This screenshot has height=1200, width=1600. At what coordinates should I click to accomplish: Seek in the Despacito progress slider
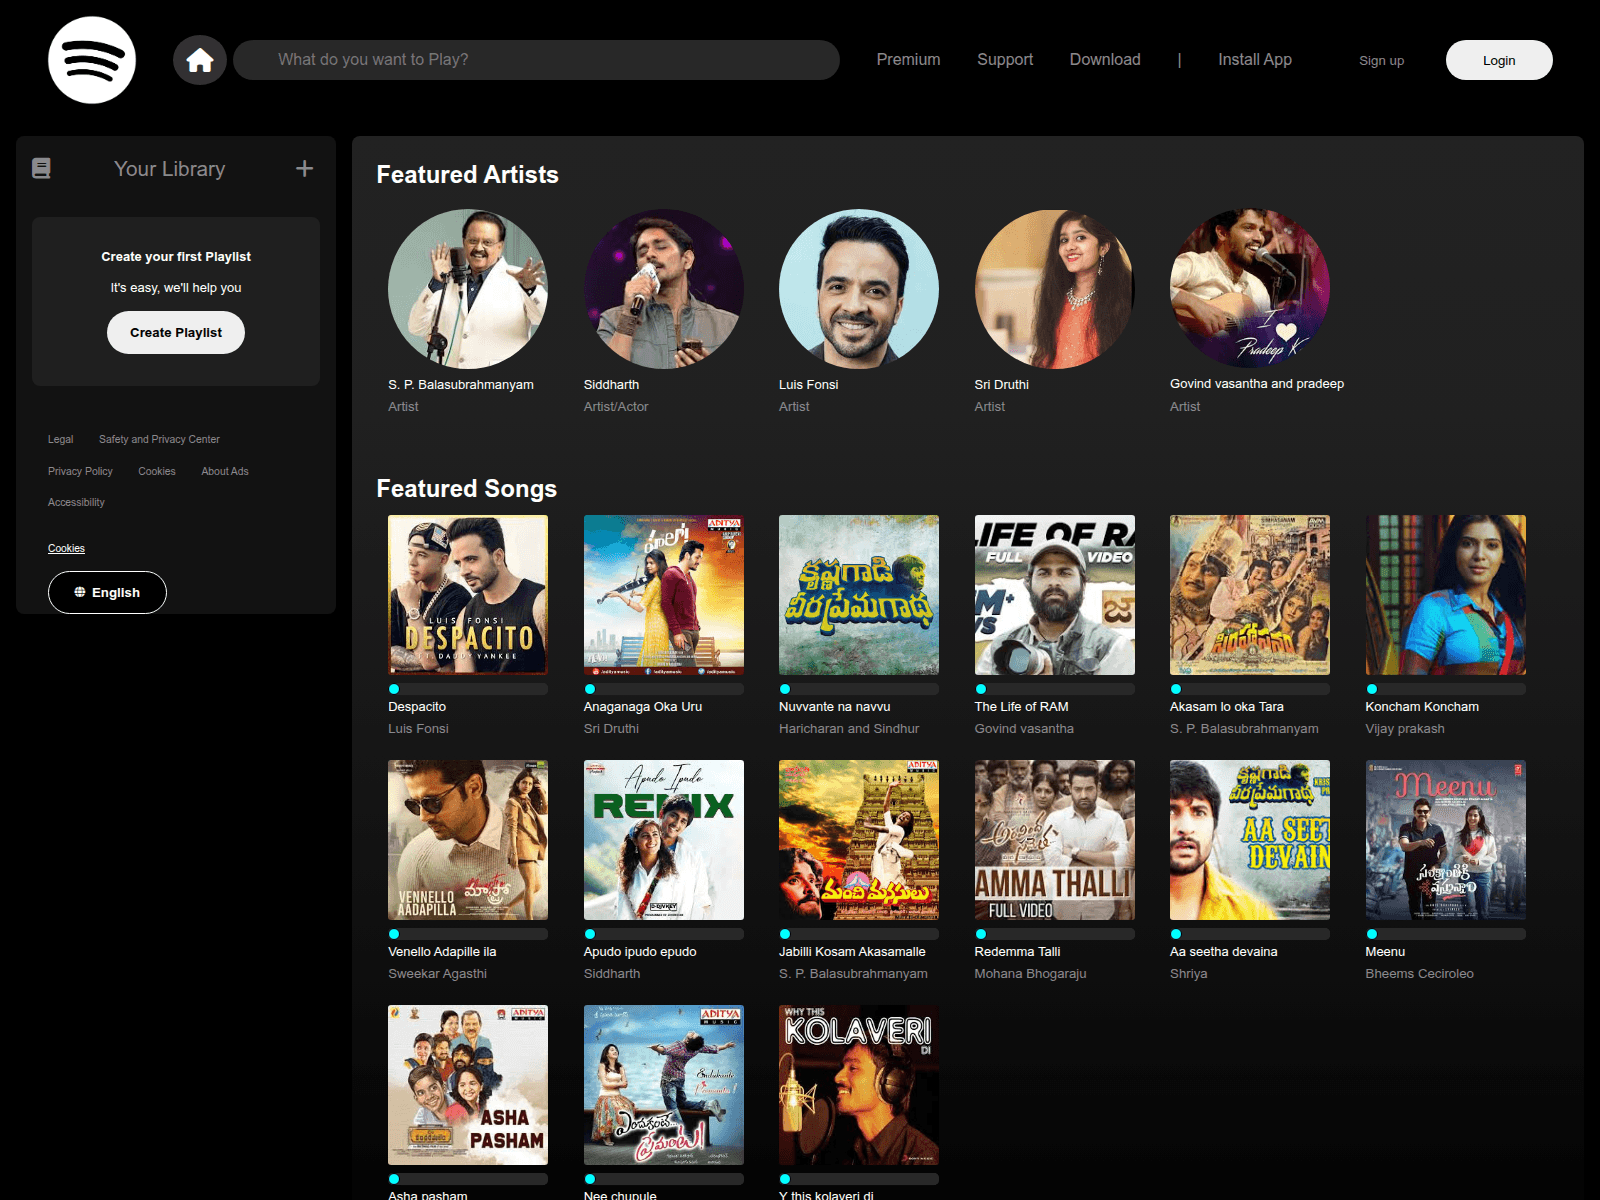click(468, 689)
